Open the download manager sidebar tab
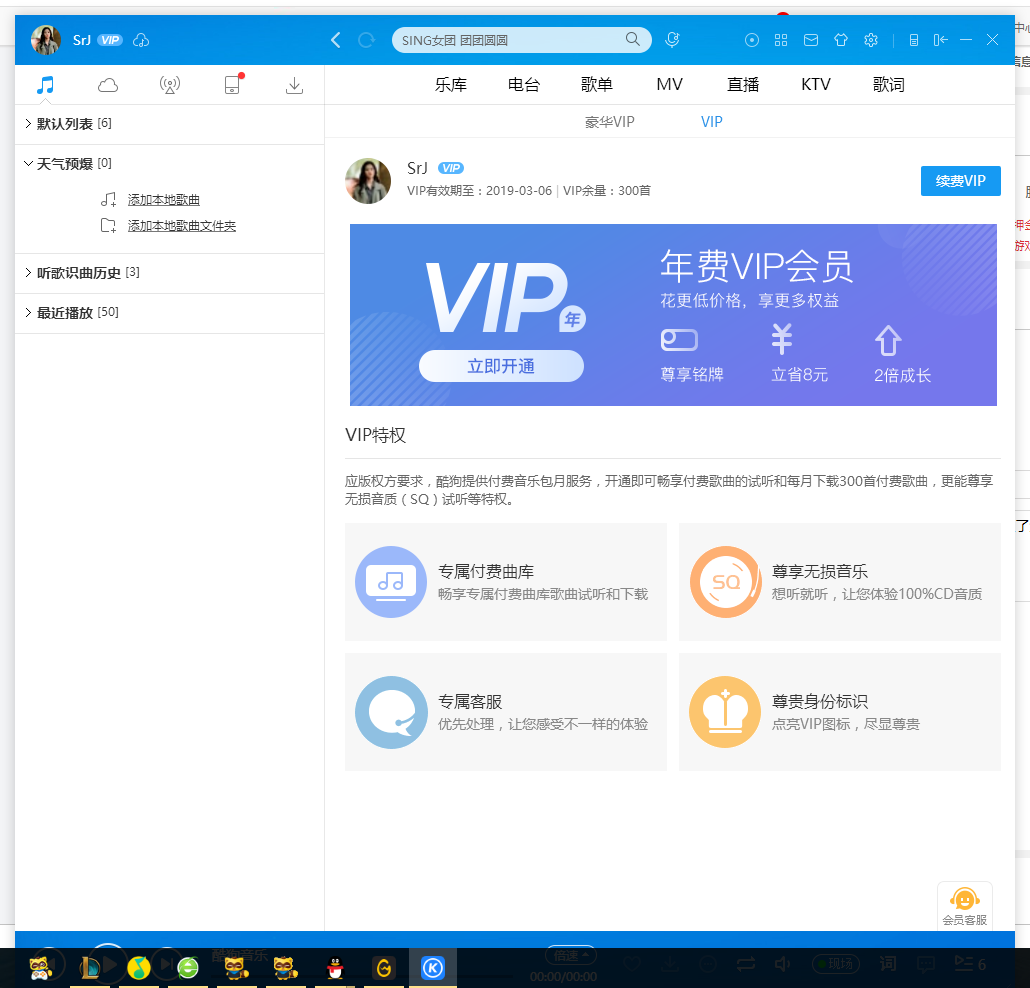 coord(294,85)
